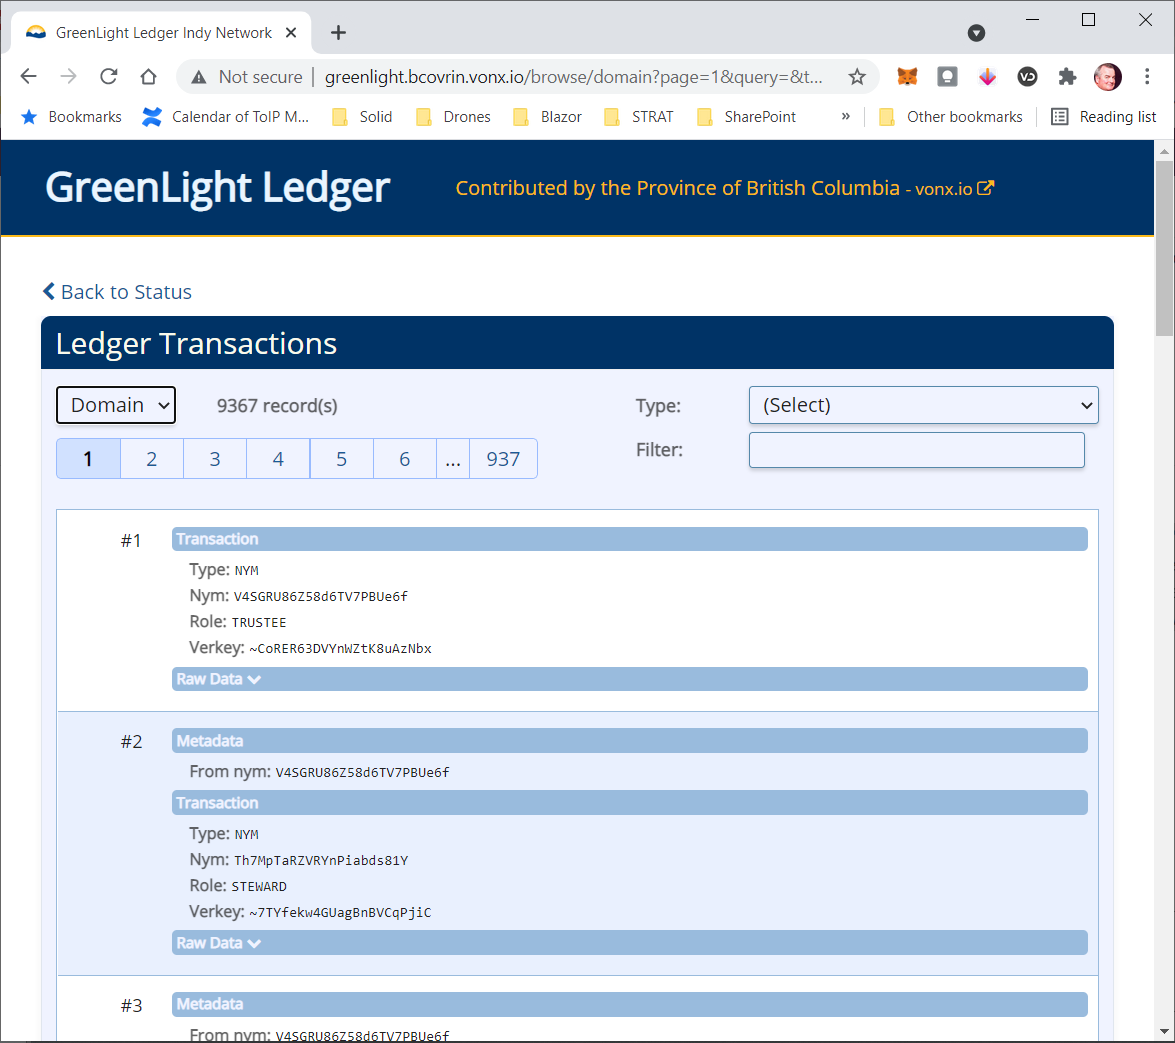The height and width of the screenshot is (1043, 1175).
Task: Open the Type (Select) dropdown
Action: (923, 405)
